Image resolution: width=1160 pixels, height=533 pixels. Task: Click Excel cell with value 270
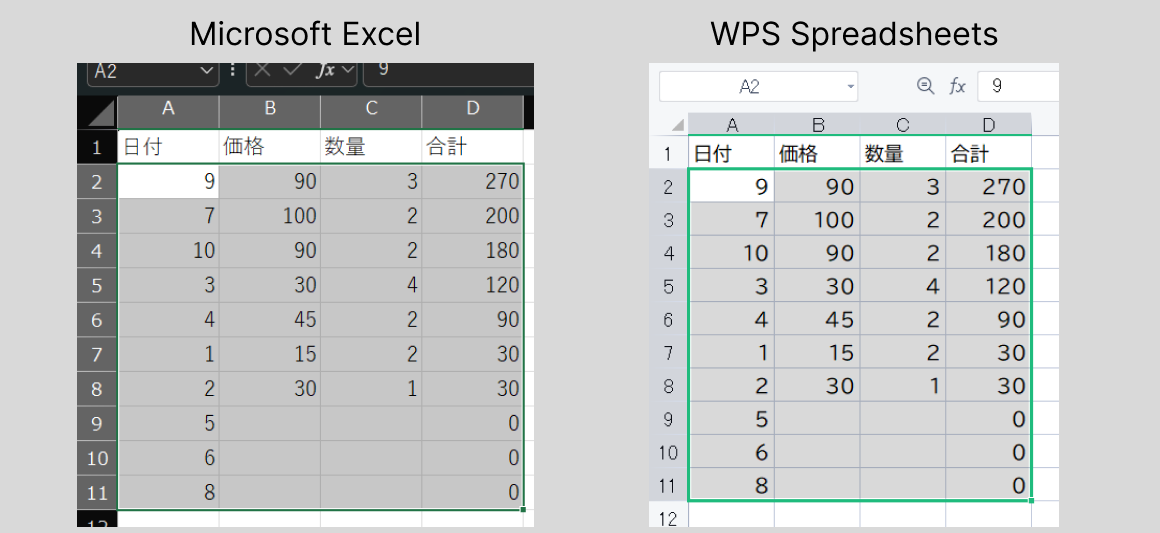[x=473, y=182]
